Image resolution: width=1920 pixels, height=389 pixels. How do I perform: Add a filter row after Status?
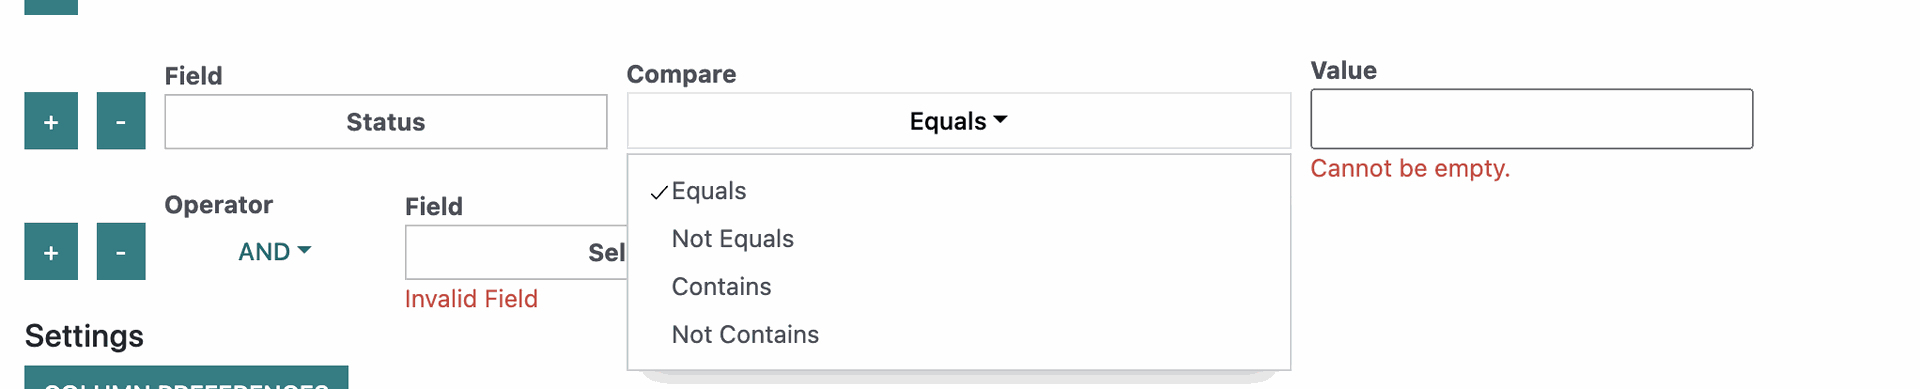pyautogui.click(x=51, y=121)
